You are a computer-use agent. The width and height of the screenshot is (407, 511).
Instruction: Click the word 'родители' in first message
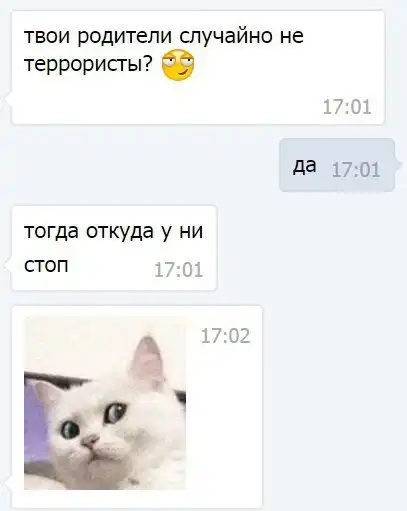click(125, 36)
